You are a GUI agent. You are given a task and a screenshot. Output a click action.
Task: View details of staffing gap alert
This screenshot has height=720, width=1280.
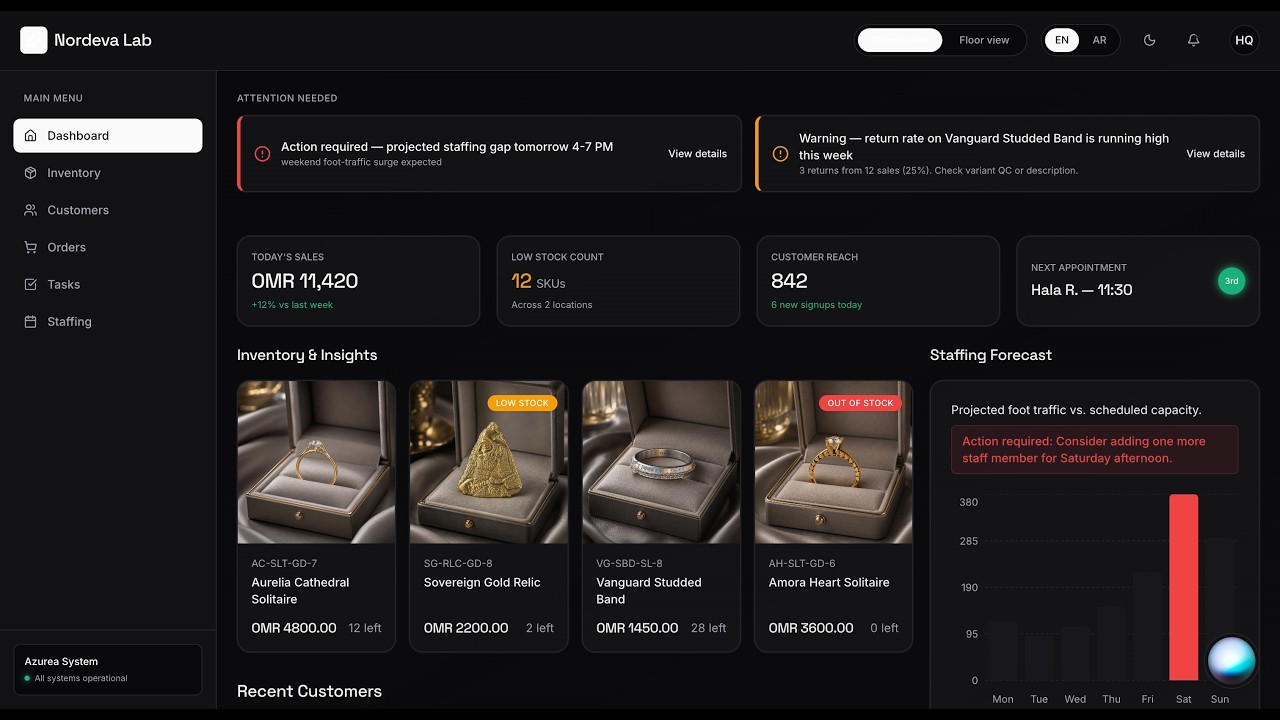click(x=697, y=154)
